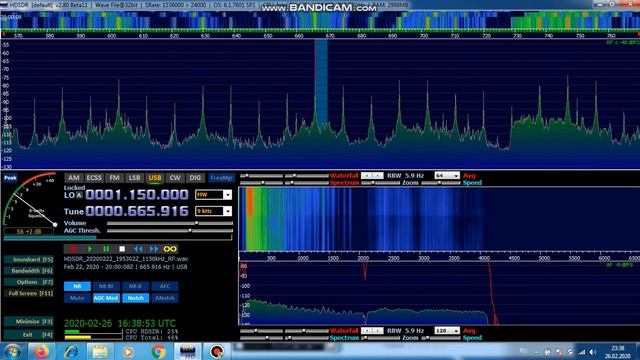Toggle the NB IF noise blanker

pyautogui.click(x=136, y=286)
